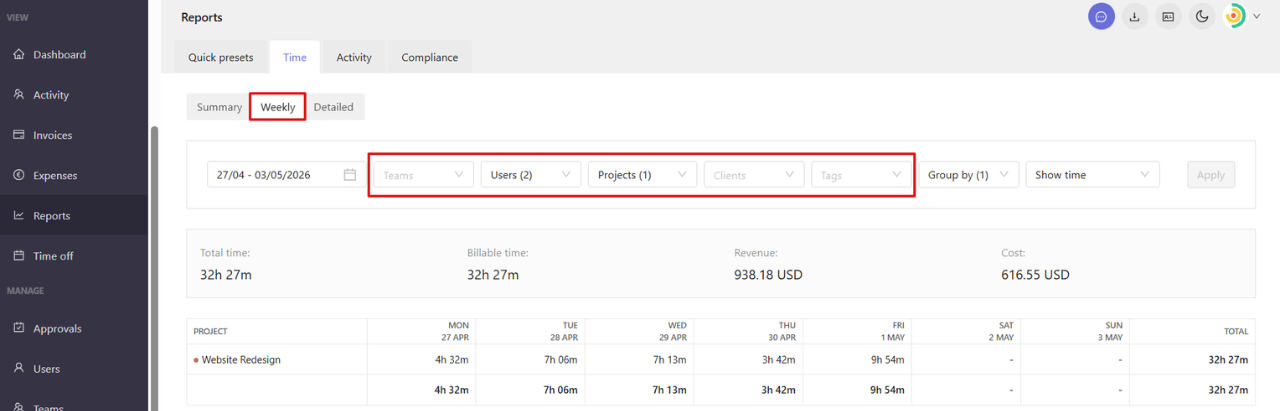
Task: Expand the Users (2) filter dropdown
Action: (x=531, y=175)
